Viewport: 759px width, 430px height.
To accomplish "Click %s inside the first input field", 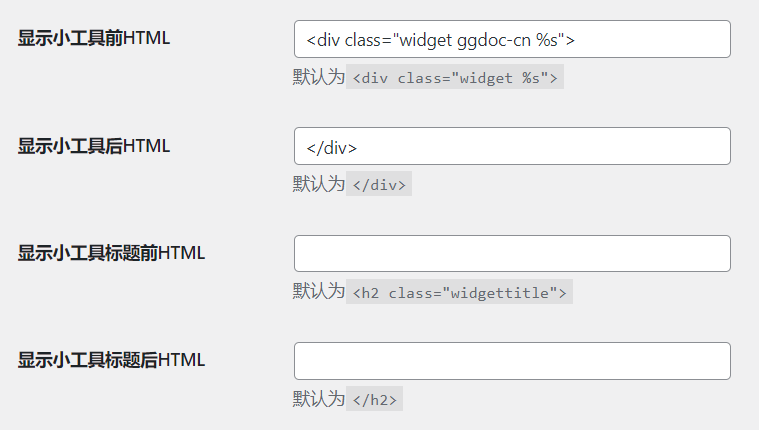I will (x=547, y=40).
